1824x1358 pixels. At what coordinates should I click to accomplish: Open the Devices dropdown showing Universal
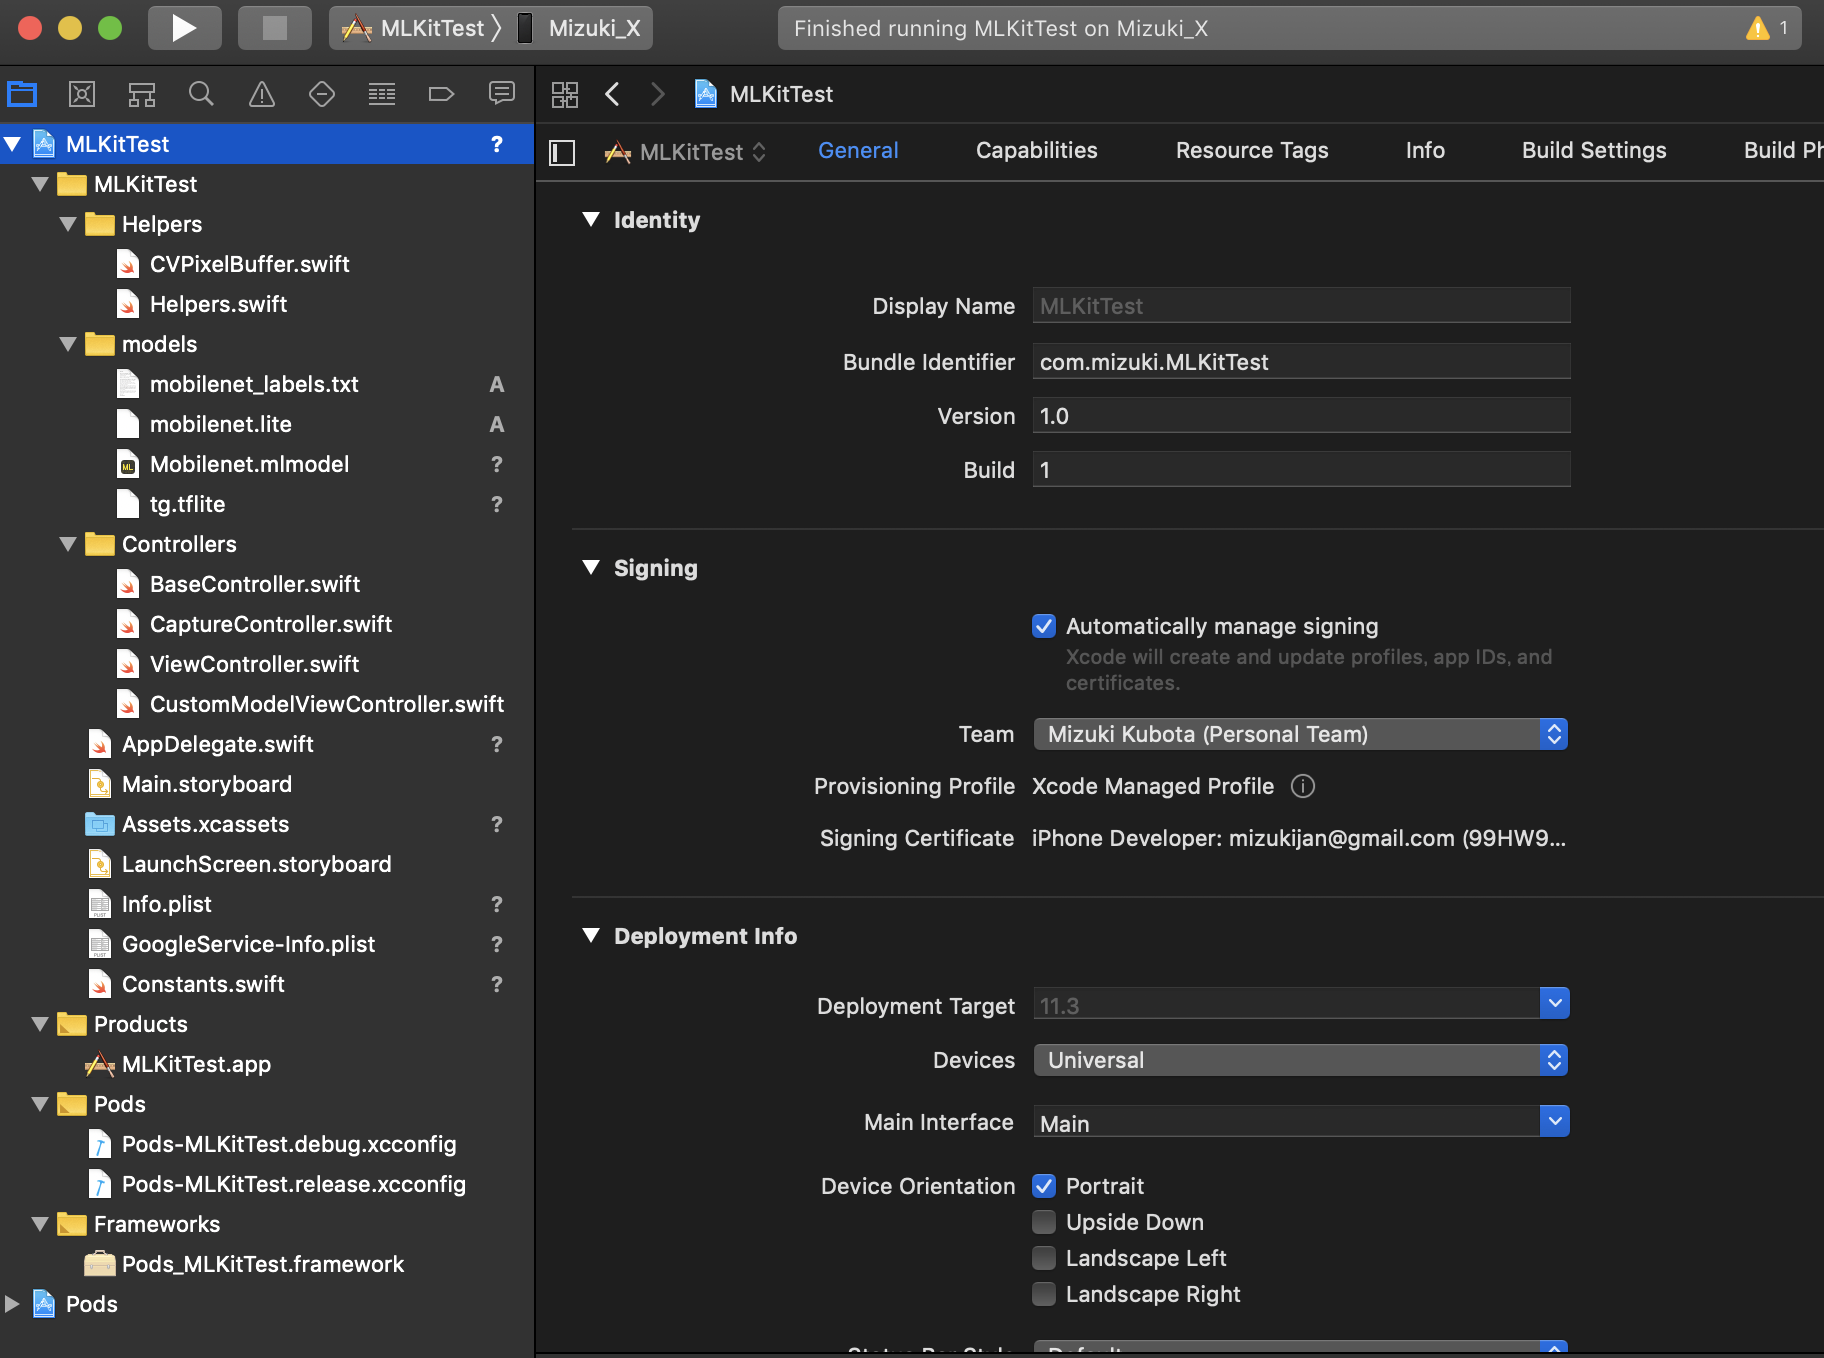1300,1060
